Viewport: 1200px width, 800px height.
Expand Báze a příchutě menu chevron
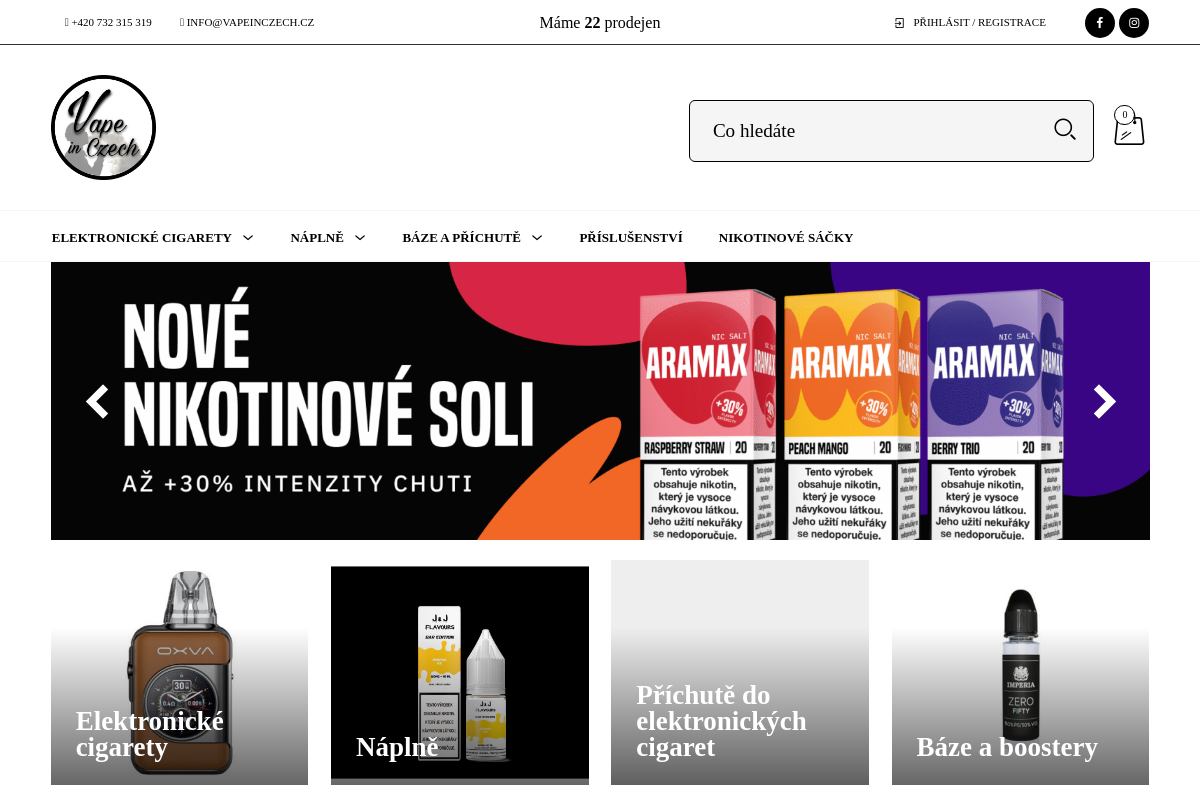(x=537, y=238)
